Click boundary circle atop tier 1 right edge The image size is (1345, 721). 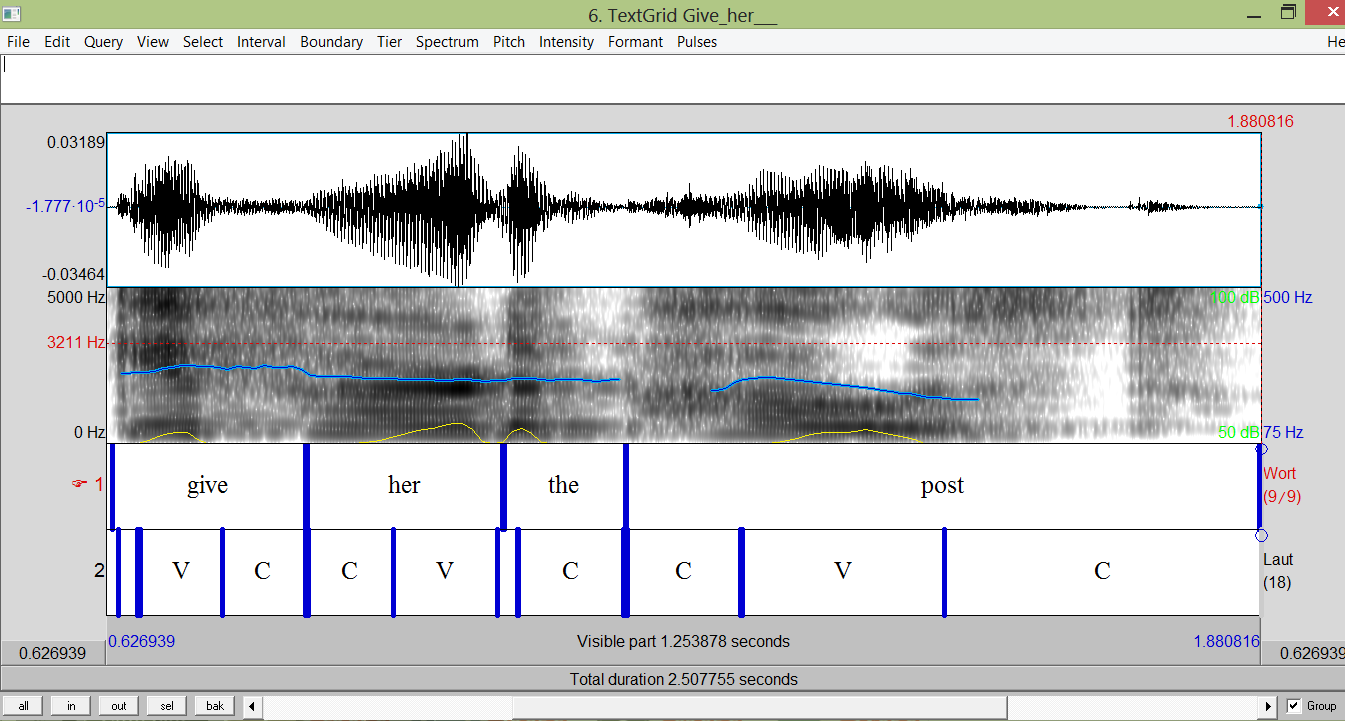click(x=1261, y=449)
